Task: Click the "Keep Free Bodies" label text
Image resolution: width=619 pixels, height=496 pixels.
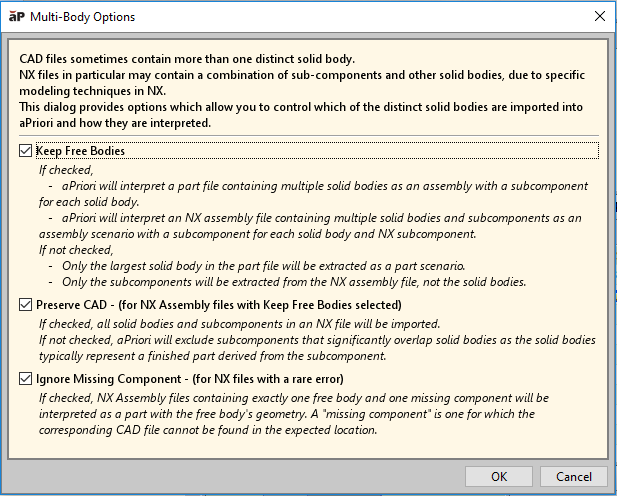Action: pos(80,151)
